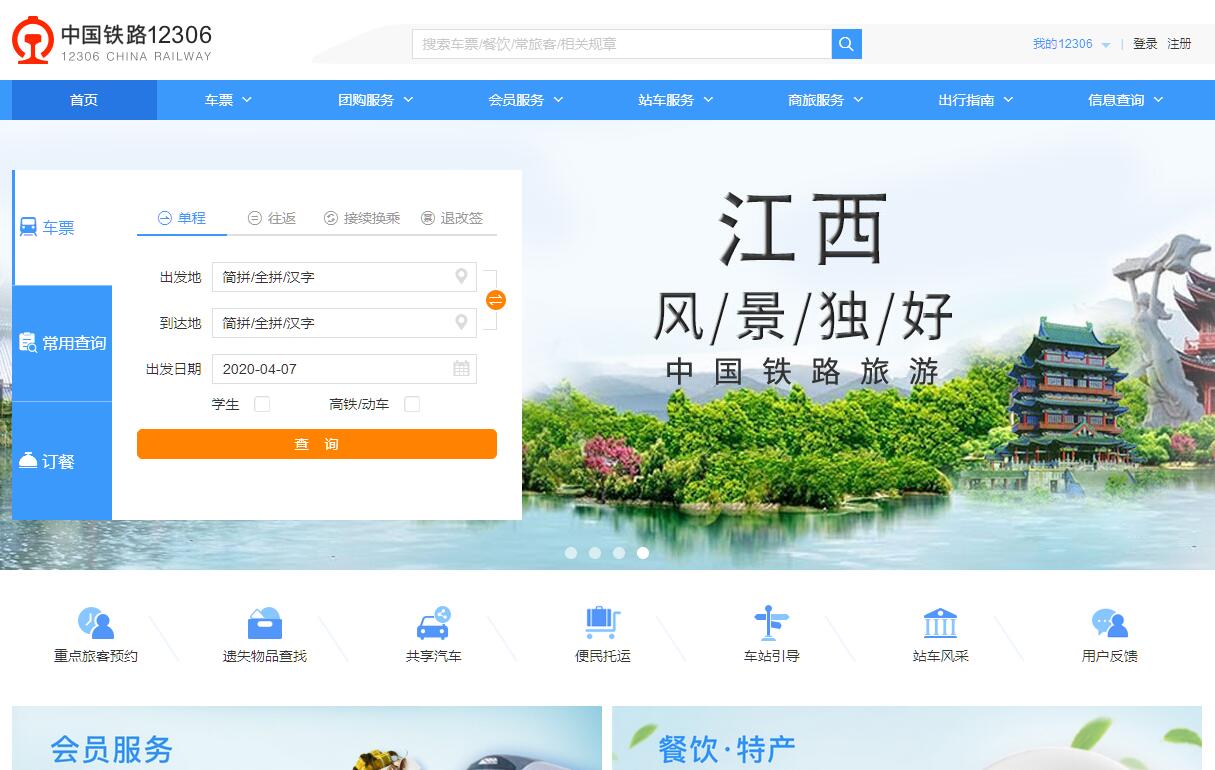Screen dimensions: 1215x770
Task: Open the 重点旅客预约 service icon
Action: pyautogui.click(x=96, y=624)
